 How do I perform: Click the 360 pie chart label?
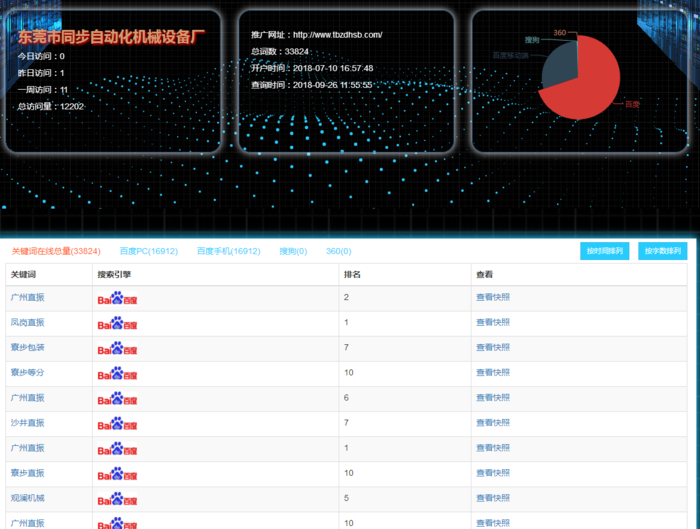[559, 33]
